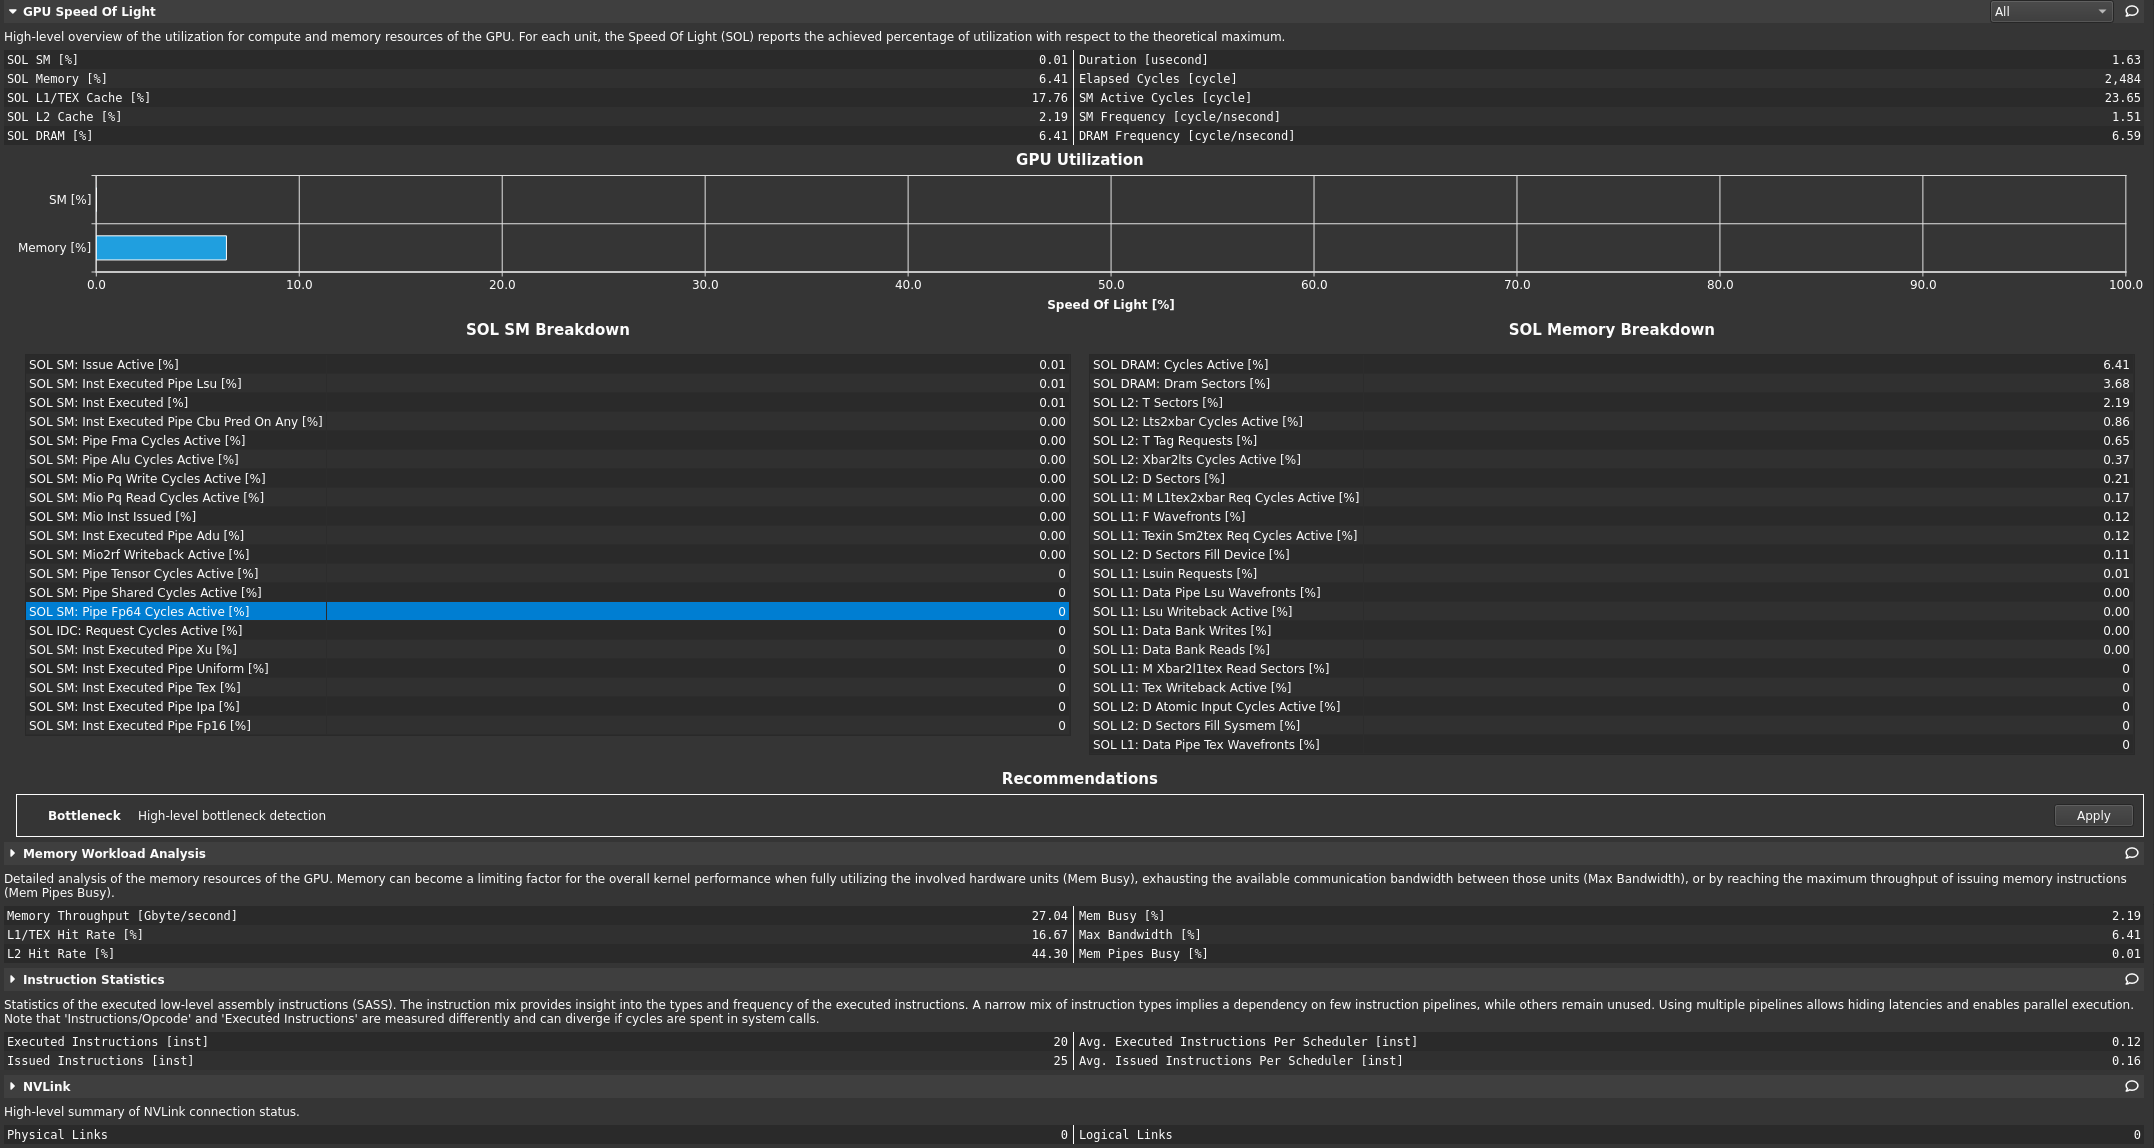The height and width of the screenshot is (1148, 2154).
Task: Expand the Memory Workload Analysis section
Action: click(x=12, y=854)
